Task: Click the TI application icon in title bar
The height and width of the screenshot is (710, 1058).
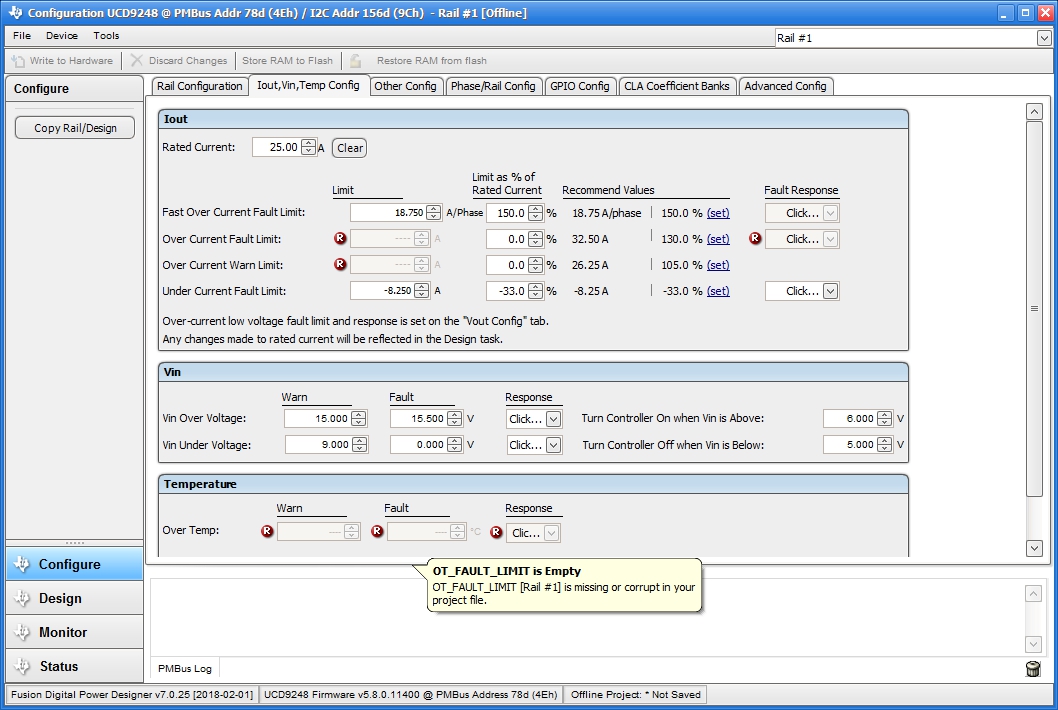Action: tap(15, 13)
